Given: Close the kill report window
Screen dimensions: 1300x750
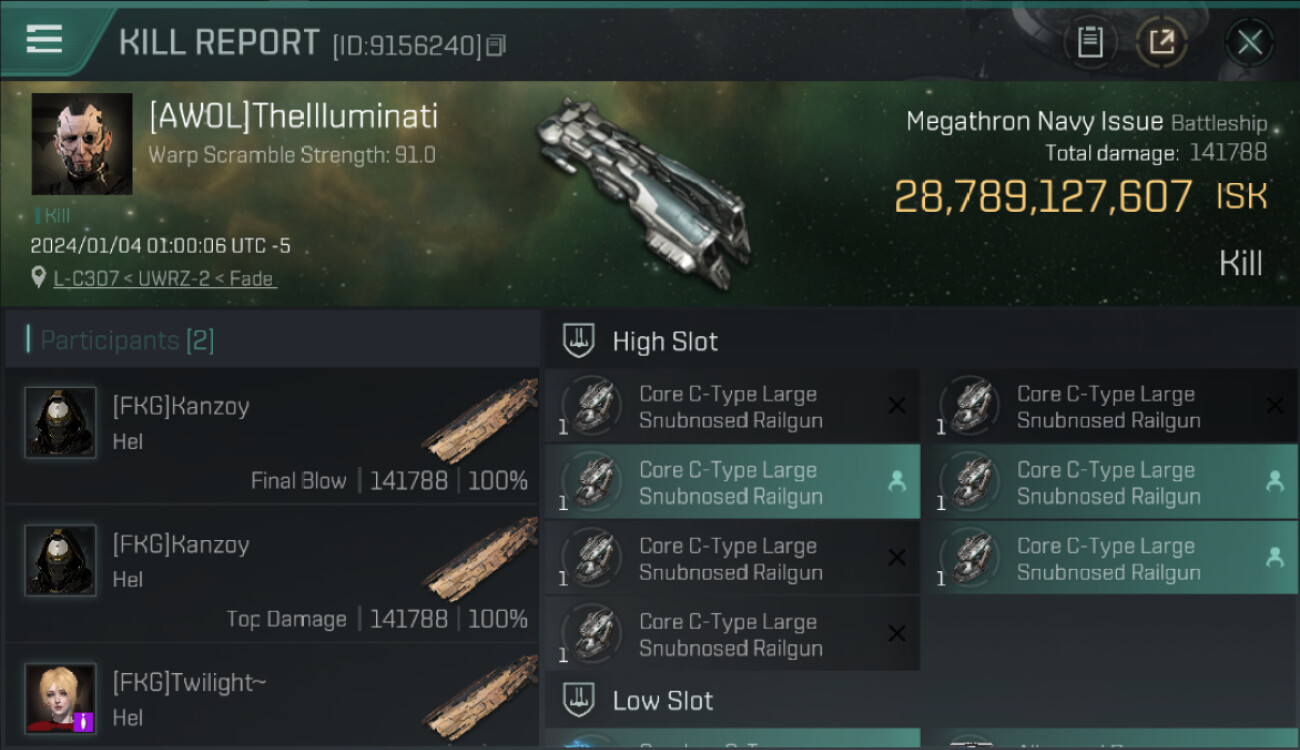Looking at the screenshot, I should (x=1249, y=42).
